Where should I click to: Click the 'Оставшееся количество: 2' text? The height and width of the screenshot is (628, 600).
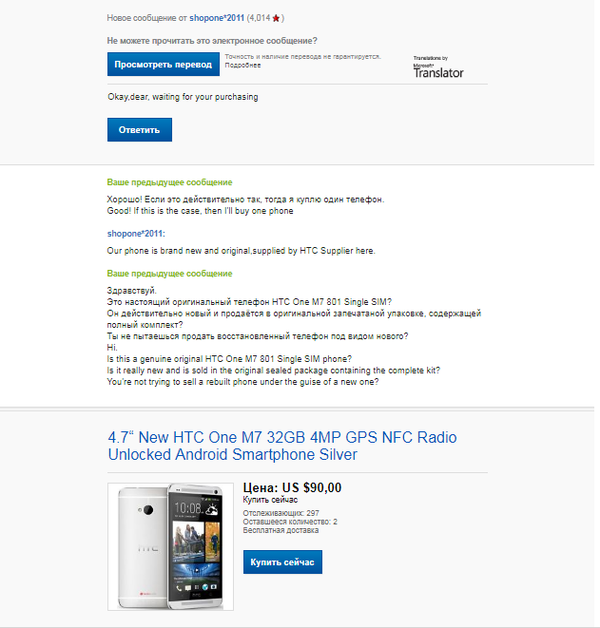click(x=290, y=522)
